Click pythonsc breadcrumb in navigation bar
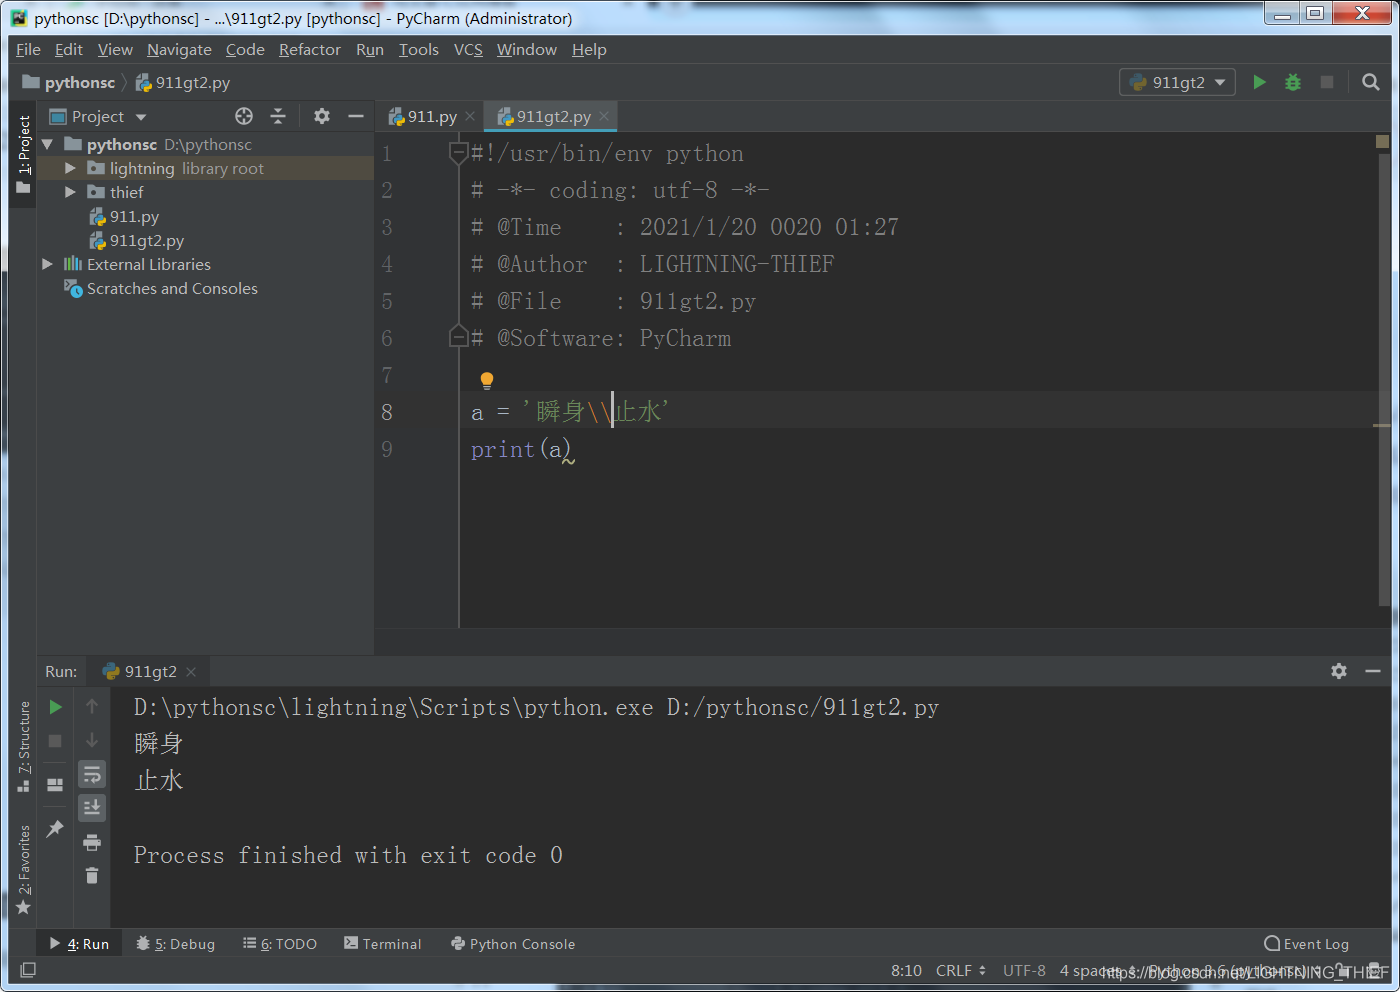Image resolution: width=1400 pixels, height=992 pixels. click(x=69, y=82)
